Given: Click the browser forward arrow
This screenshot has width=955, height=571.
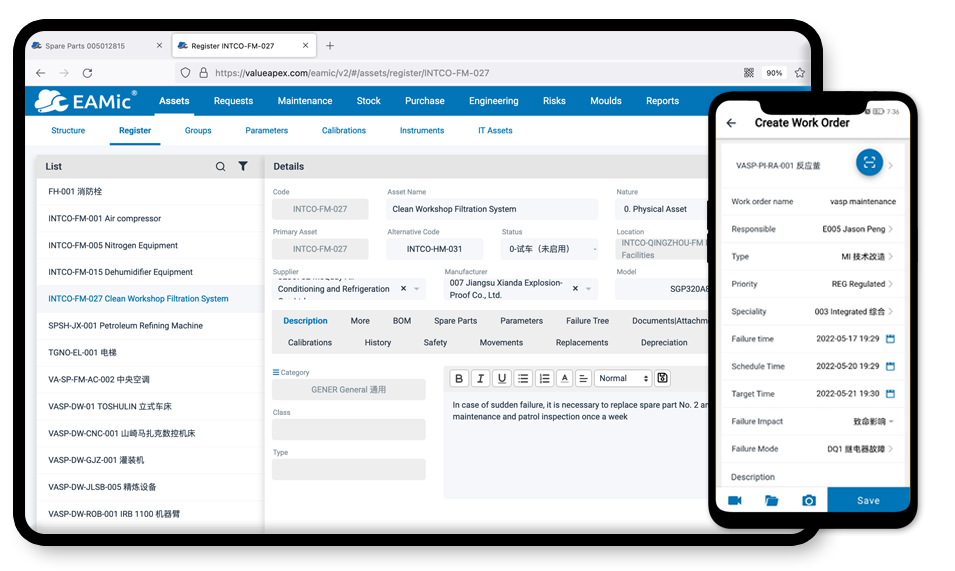Looking at the screenshot, I should click(x=64, y=73).
